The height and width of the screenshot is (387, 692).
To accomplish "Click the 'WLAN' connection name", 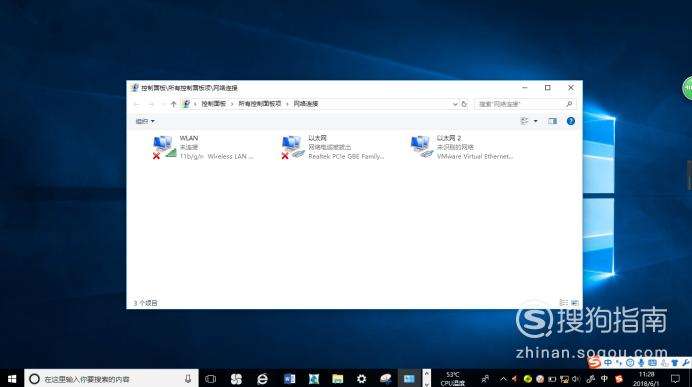I will pyautogui.click(x=189, y=138).
